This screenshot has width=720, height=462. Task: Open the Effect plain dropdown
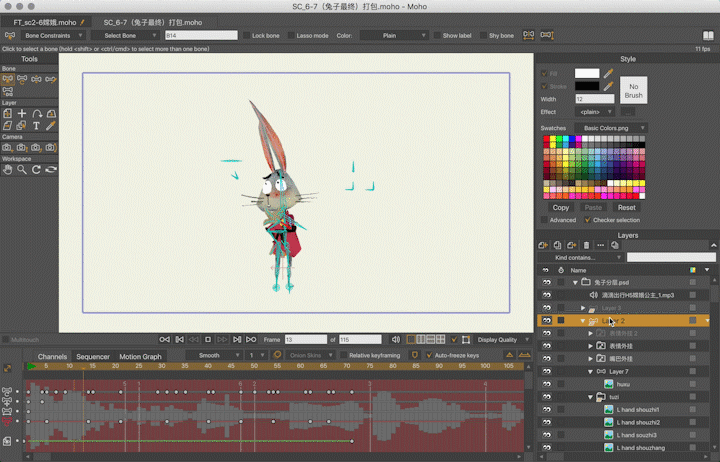pos(595,112)
